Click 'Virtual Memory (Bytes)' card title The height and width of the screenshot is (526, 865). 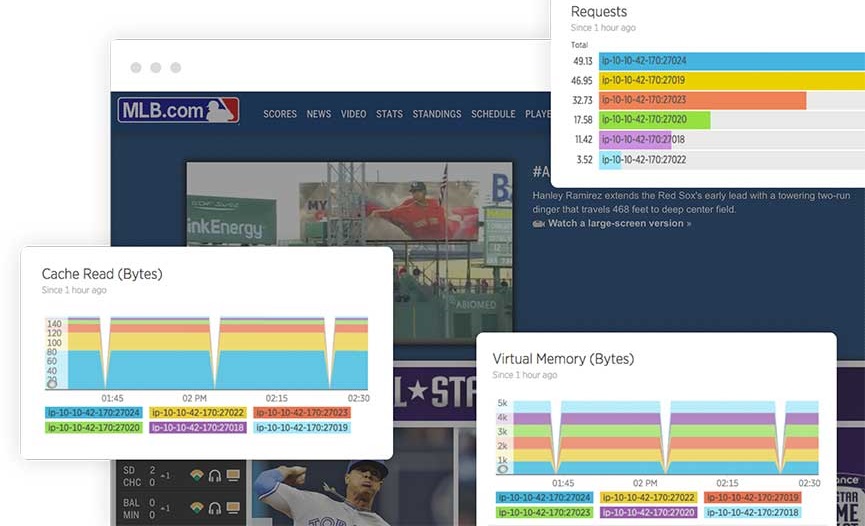(x=563, y=359)
